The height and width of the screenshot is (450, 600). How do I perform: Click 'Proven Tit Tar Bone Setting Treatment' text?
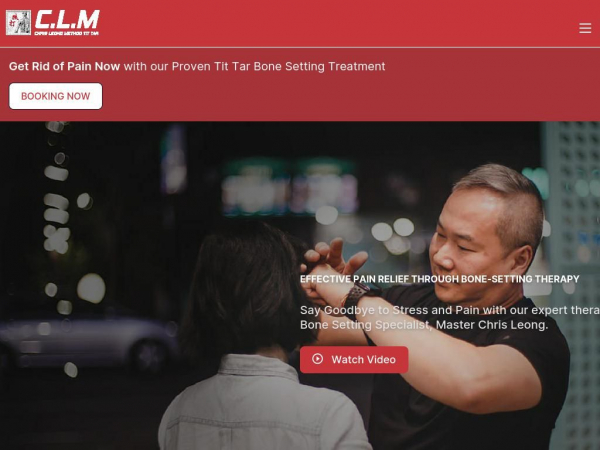278,66
